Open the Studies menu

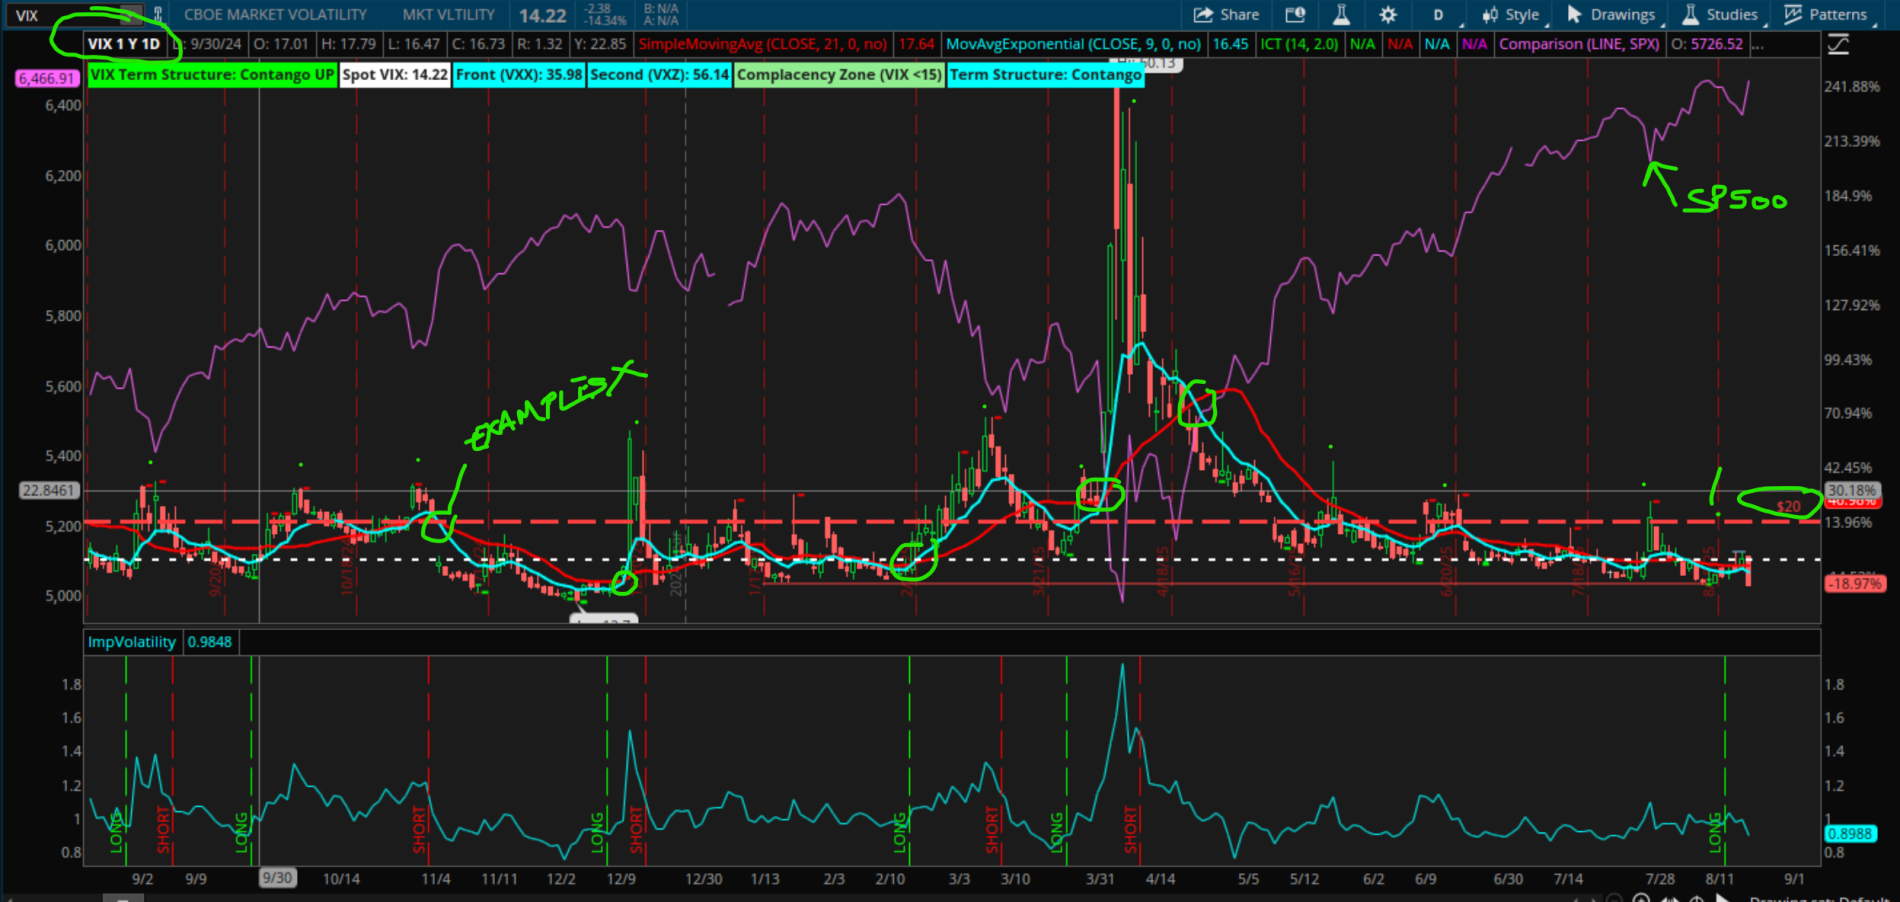[1720, 15]
